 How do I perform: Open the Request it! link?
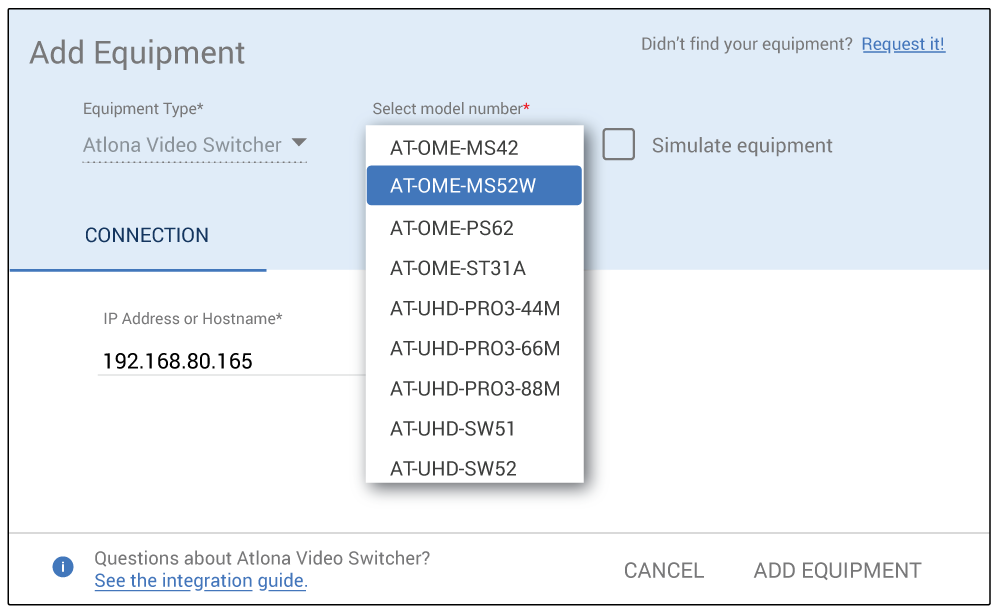(x=903, y=44)
